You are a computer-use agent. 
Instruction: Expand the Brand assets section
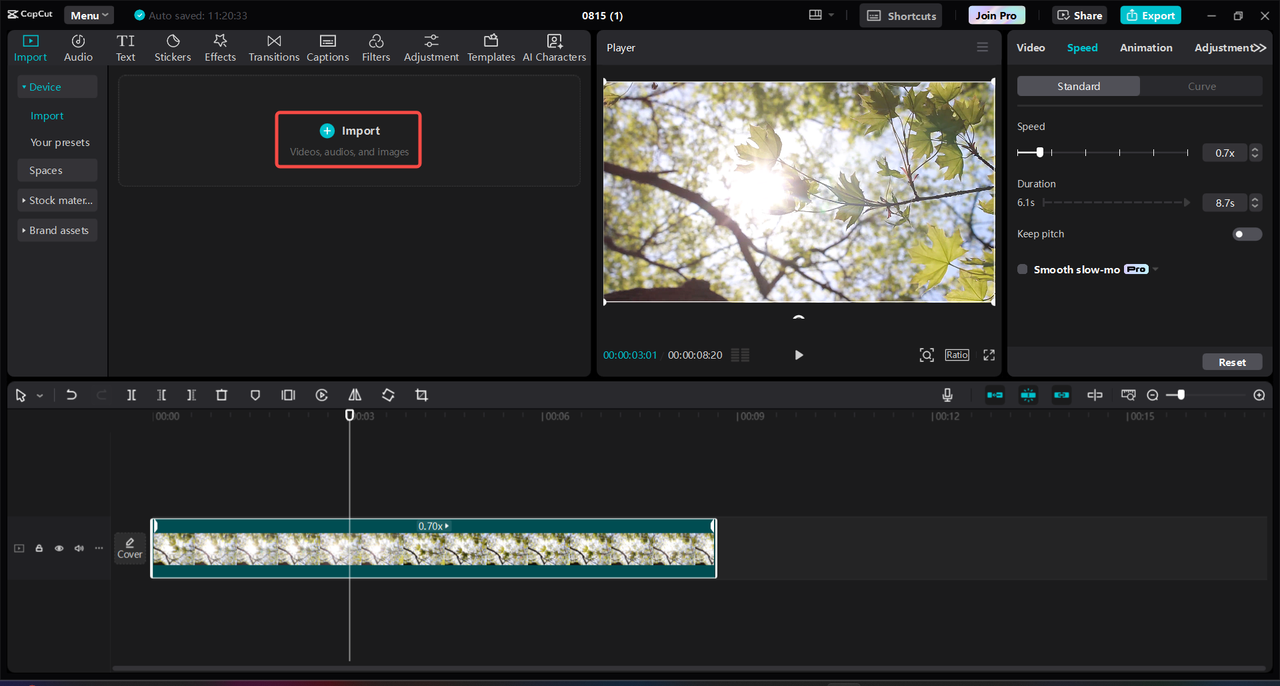pos(57,230)
